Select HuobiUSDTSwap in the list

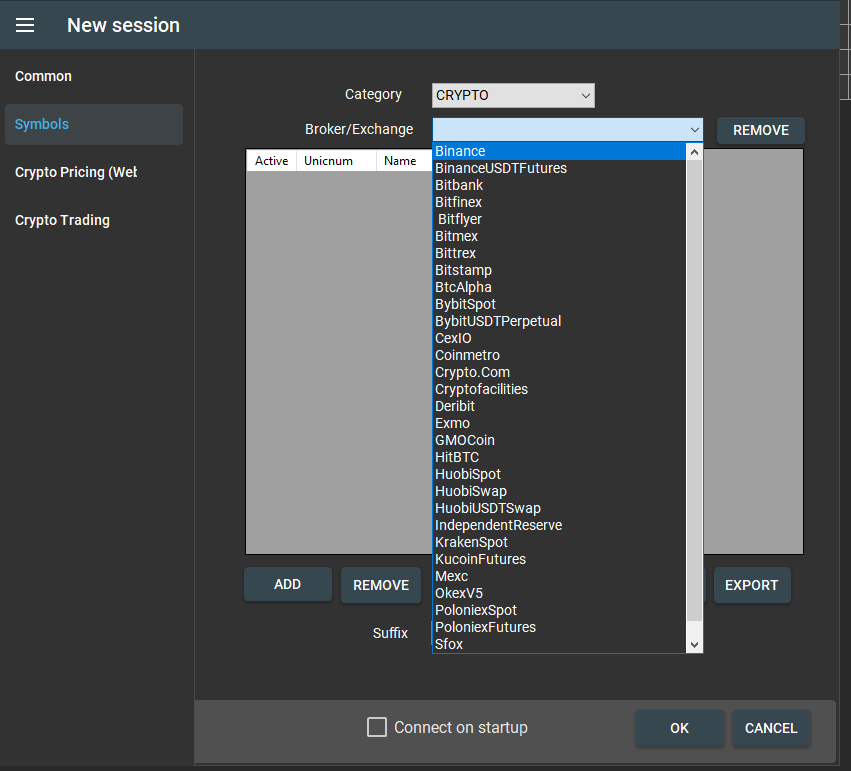560,508
